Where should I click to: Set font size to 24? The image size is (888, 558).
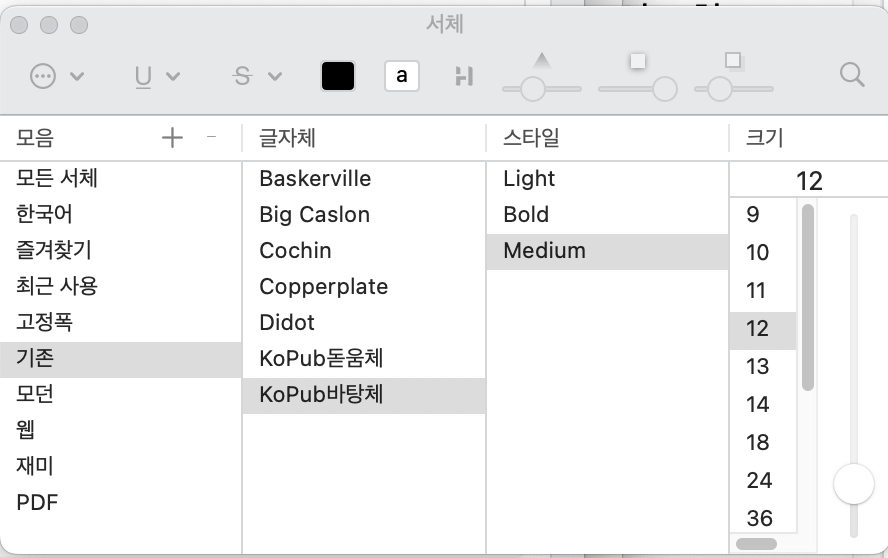(763, 480)
